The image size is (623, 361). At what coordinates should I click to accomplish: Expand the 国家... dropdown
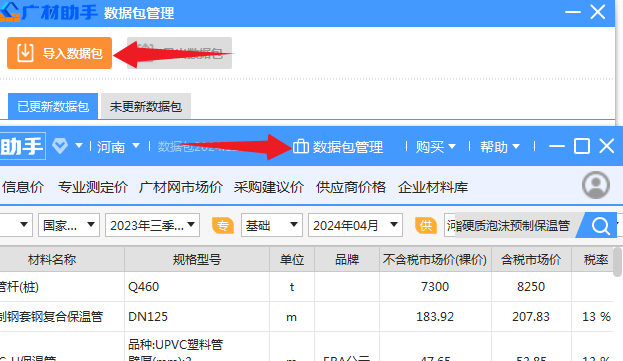pyautogui.click(x=69, y=225)
